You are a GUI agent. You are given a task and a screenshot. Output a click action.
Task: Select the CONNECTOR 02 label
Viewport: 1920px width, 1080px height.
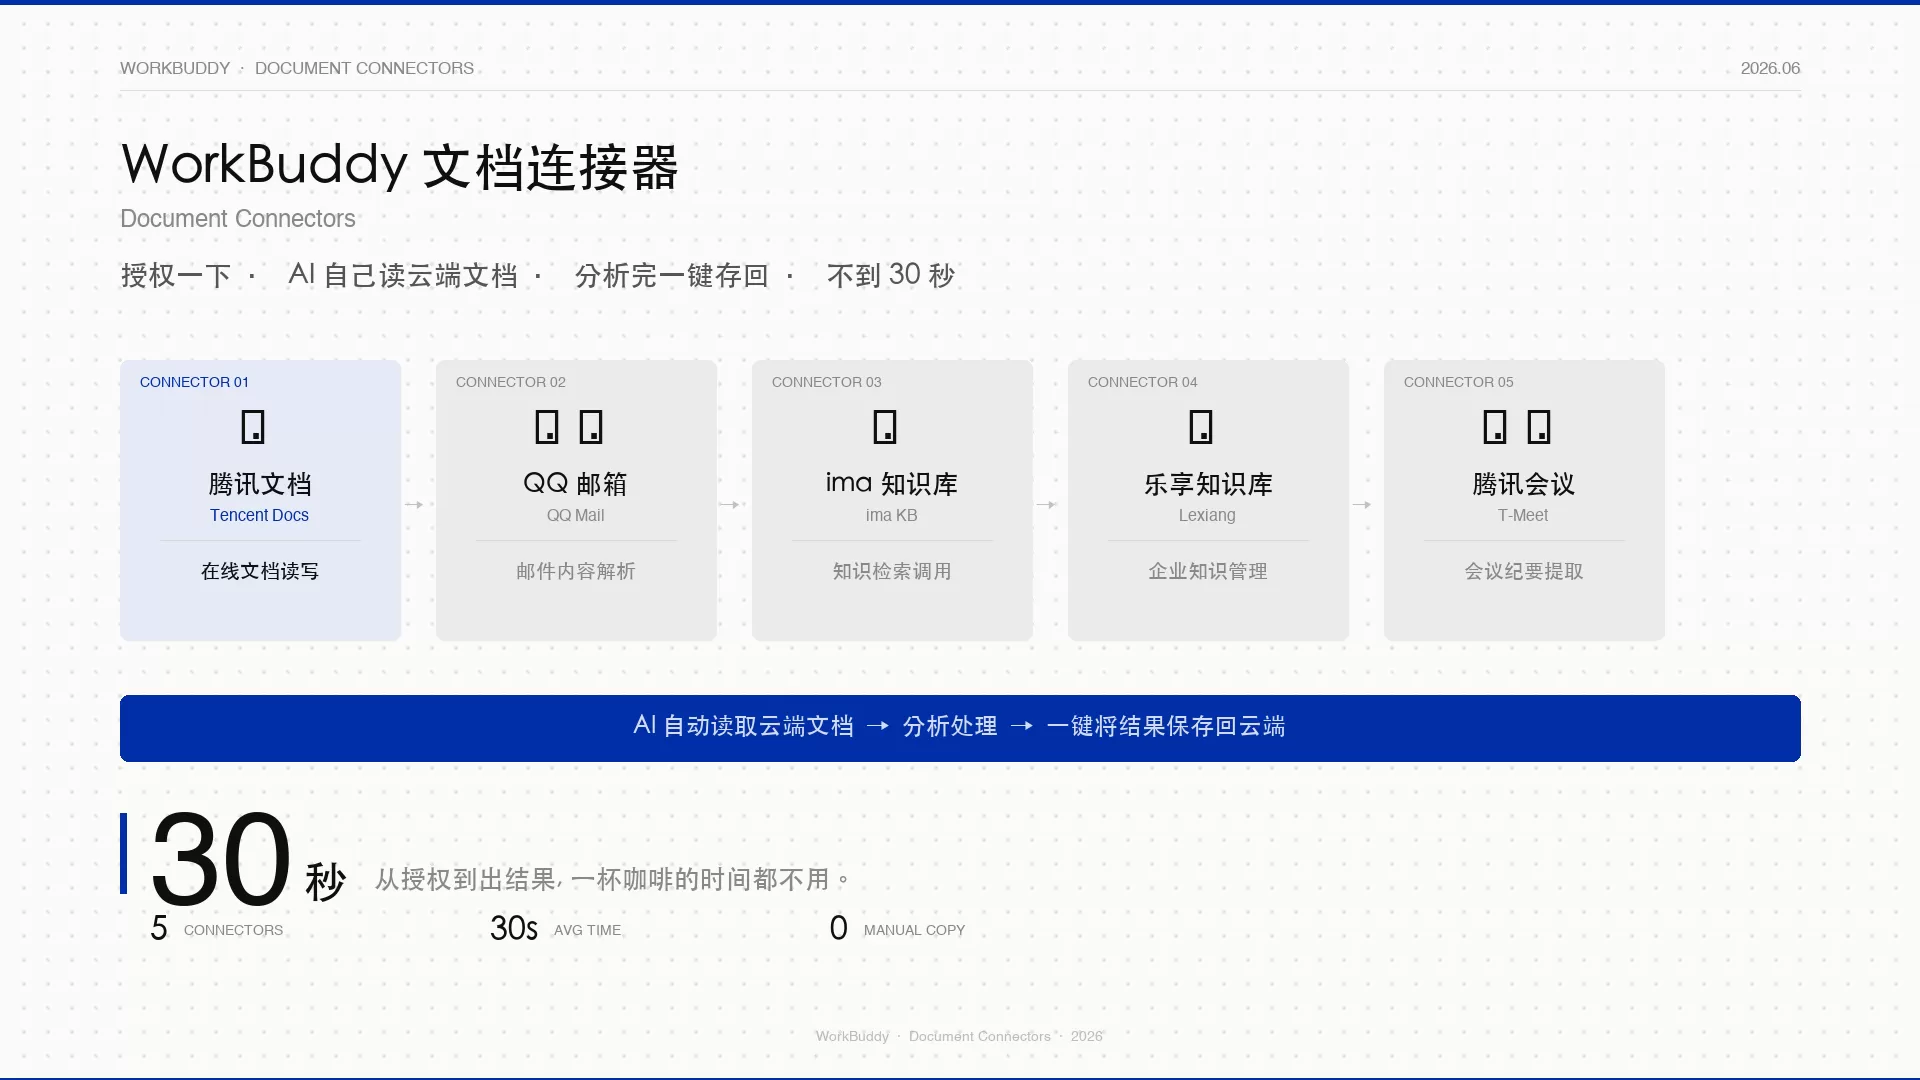510,382
